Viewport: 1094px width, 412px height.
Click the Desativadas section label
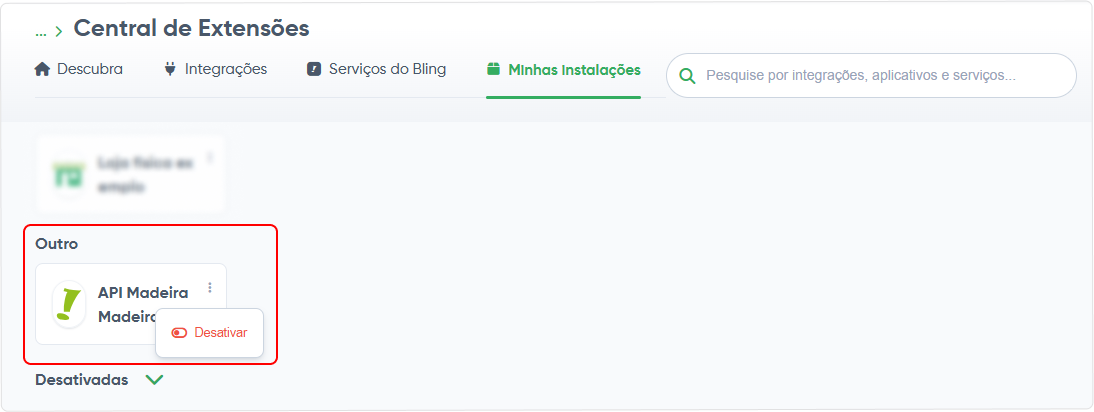82,380
